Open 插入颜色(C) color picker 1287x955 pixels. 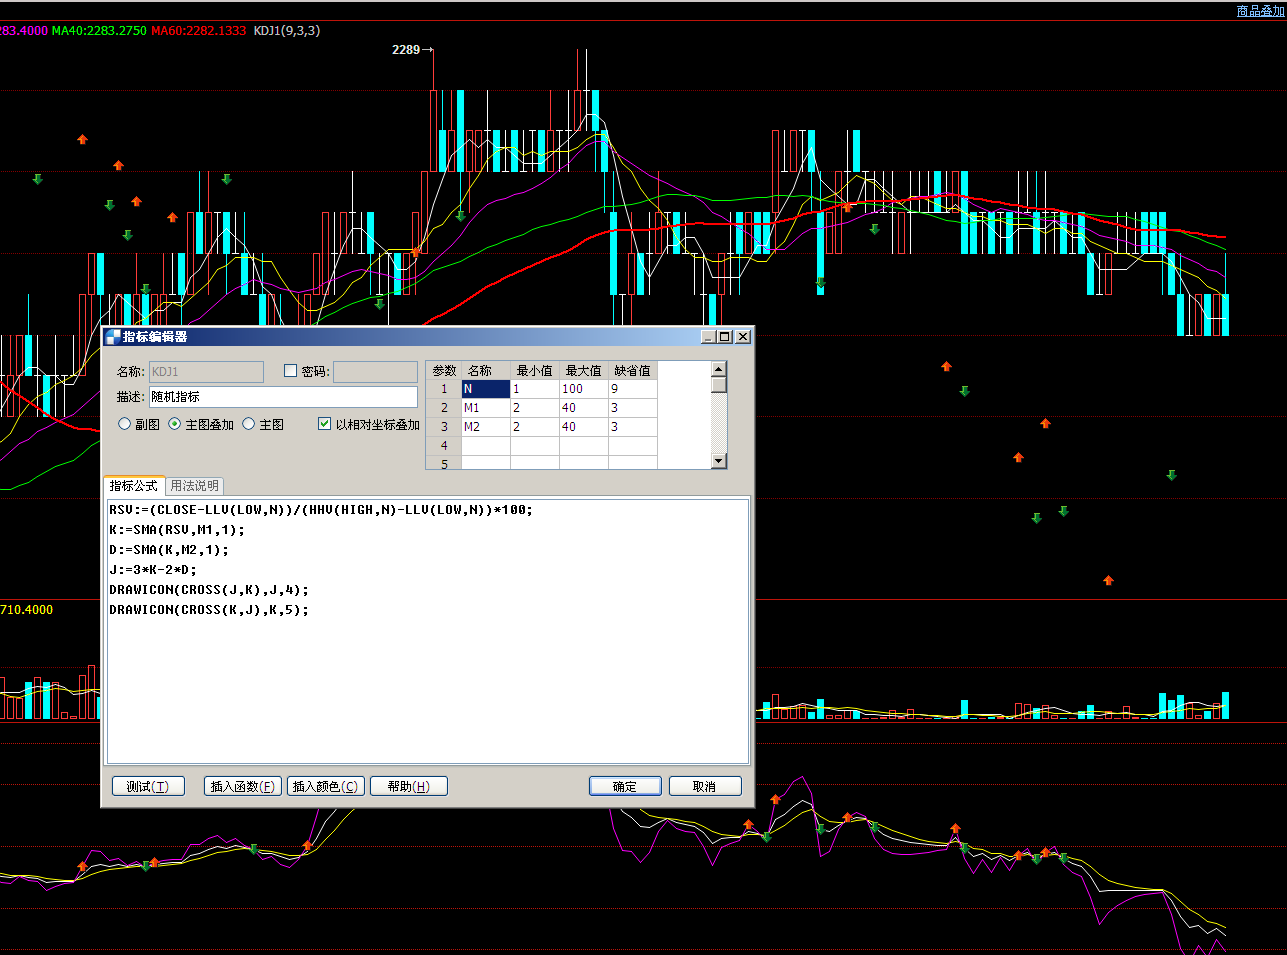click(325, 787)
